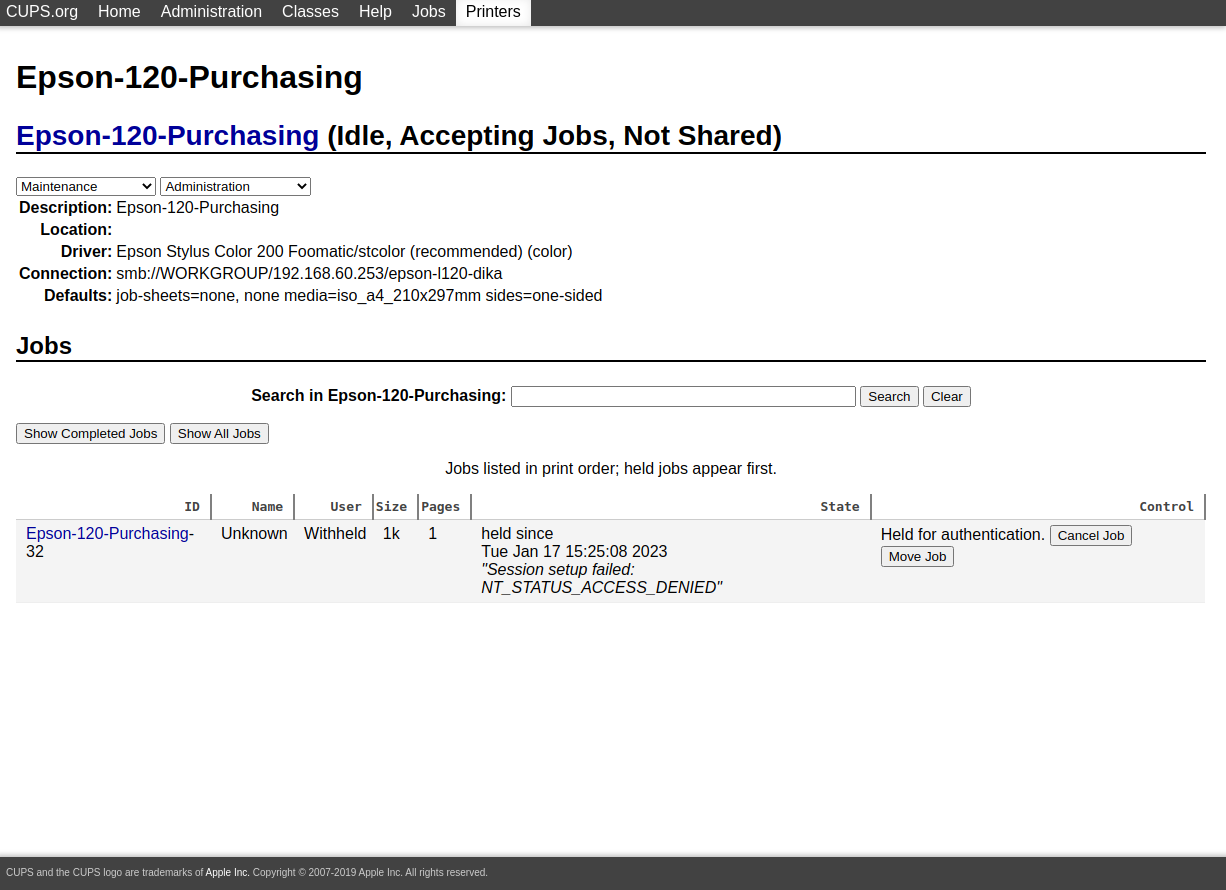Click the 'Jobs' section heading
Viewport: 1226px width, 890px height.
tap(44, 346)
